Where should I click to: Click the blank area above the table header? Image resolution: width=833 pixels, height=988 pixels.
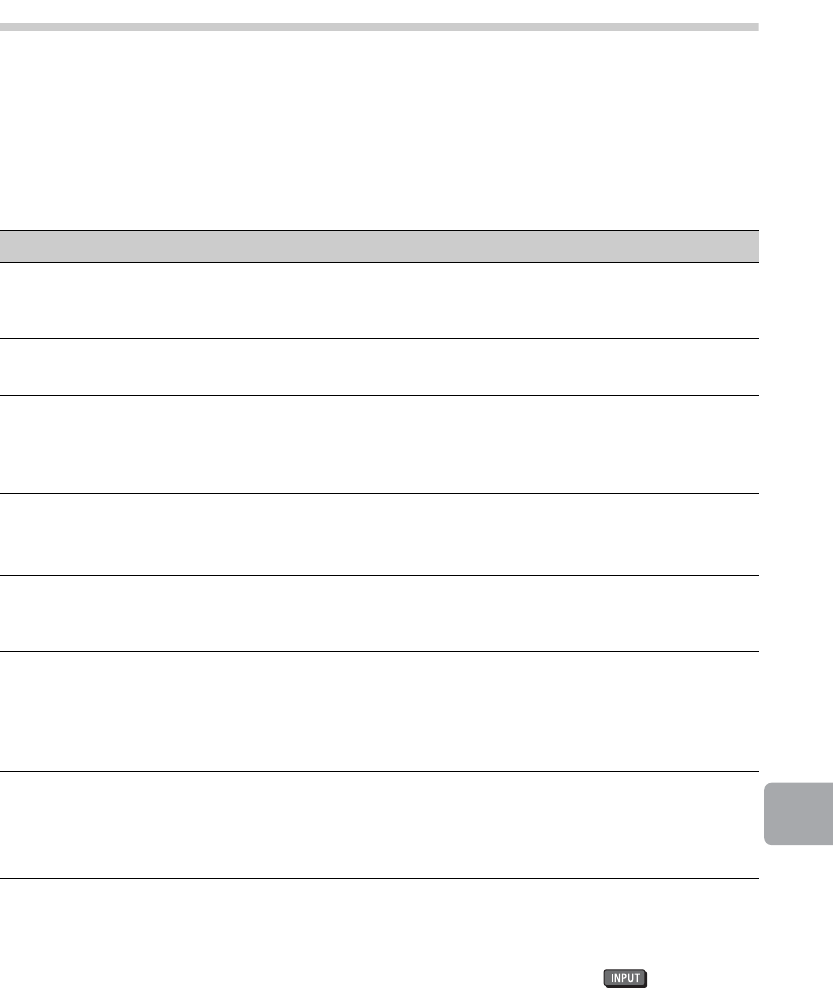click(x=379, y=130)
